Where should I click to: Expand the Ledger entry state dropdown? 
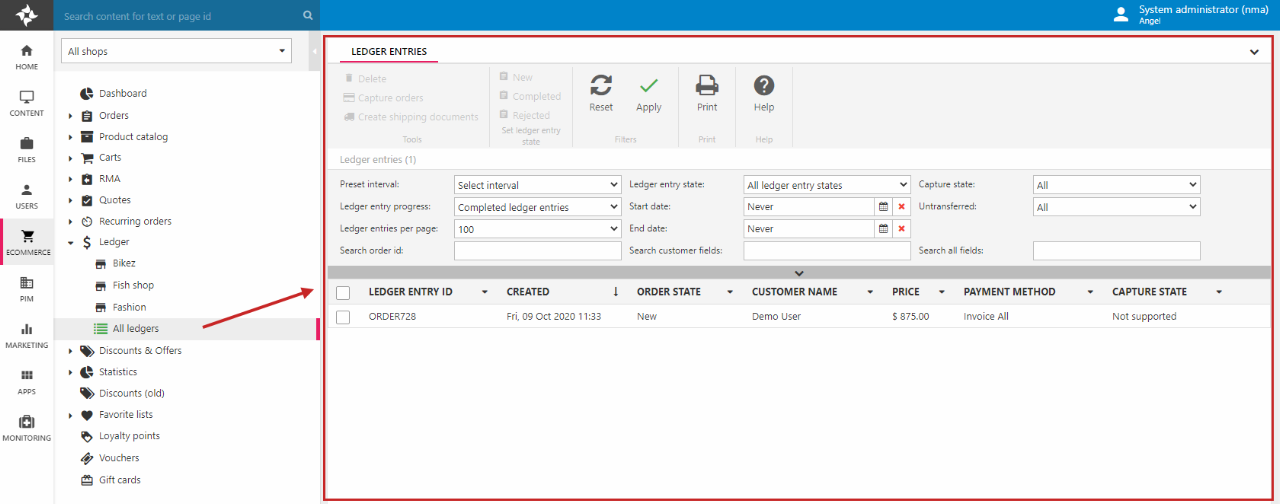[x=827, y=185]
